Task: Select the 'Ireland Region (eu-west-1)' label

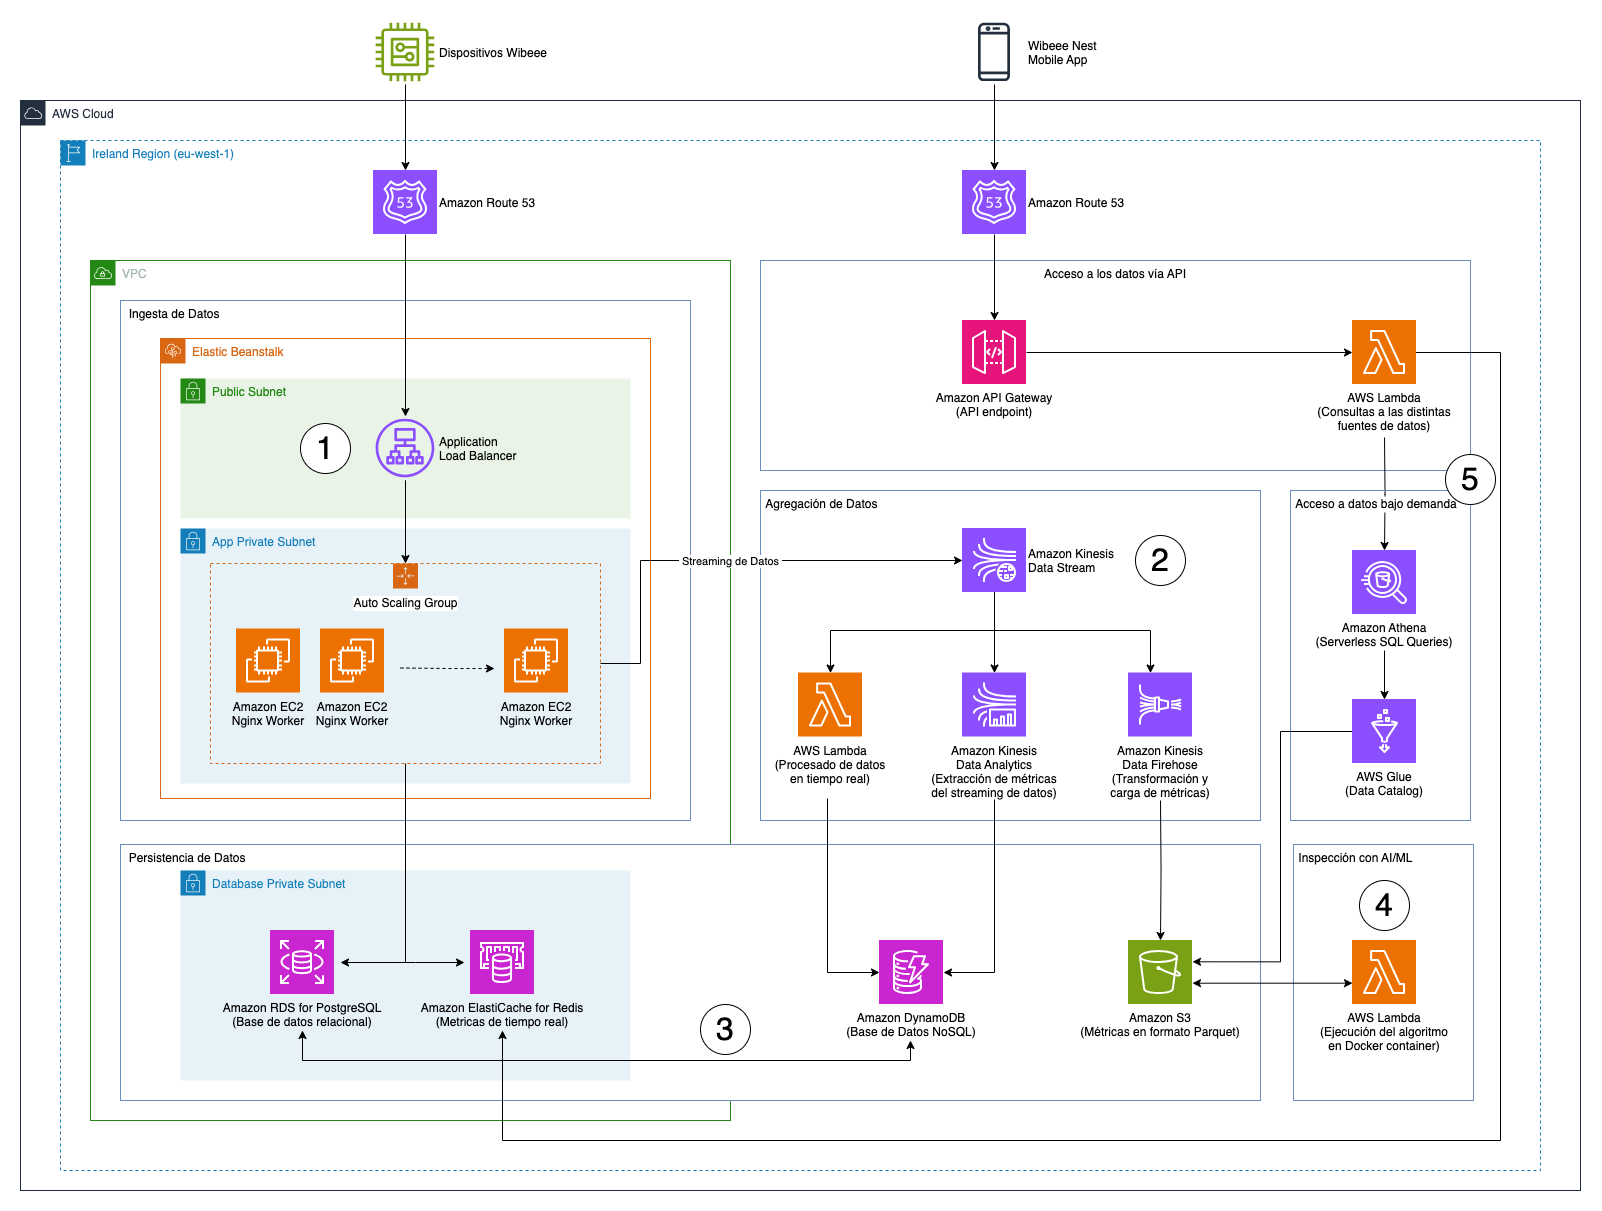Action: click(x=163, y=154)
